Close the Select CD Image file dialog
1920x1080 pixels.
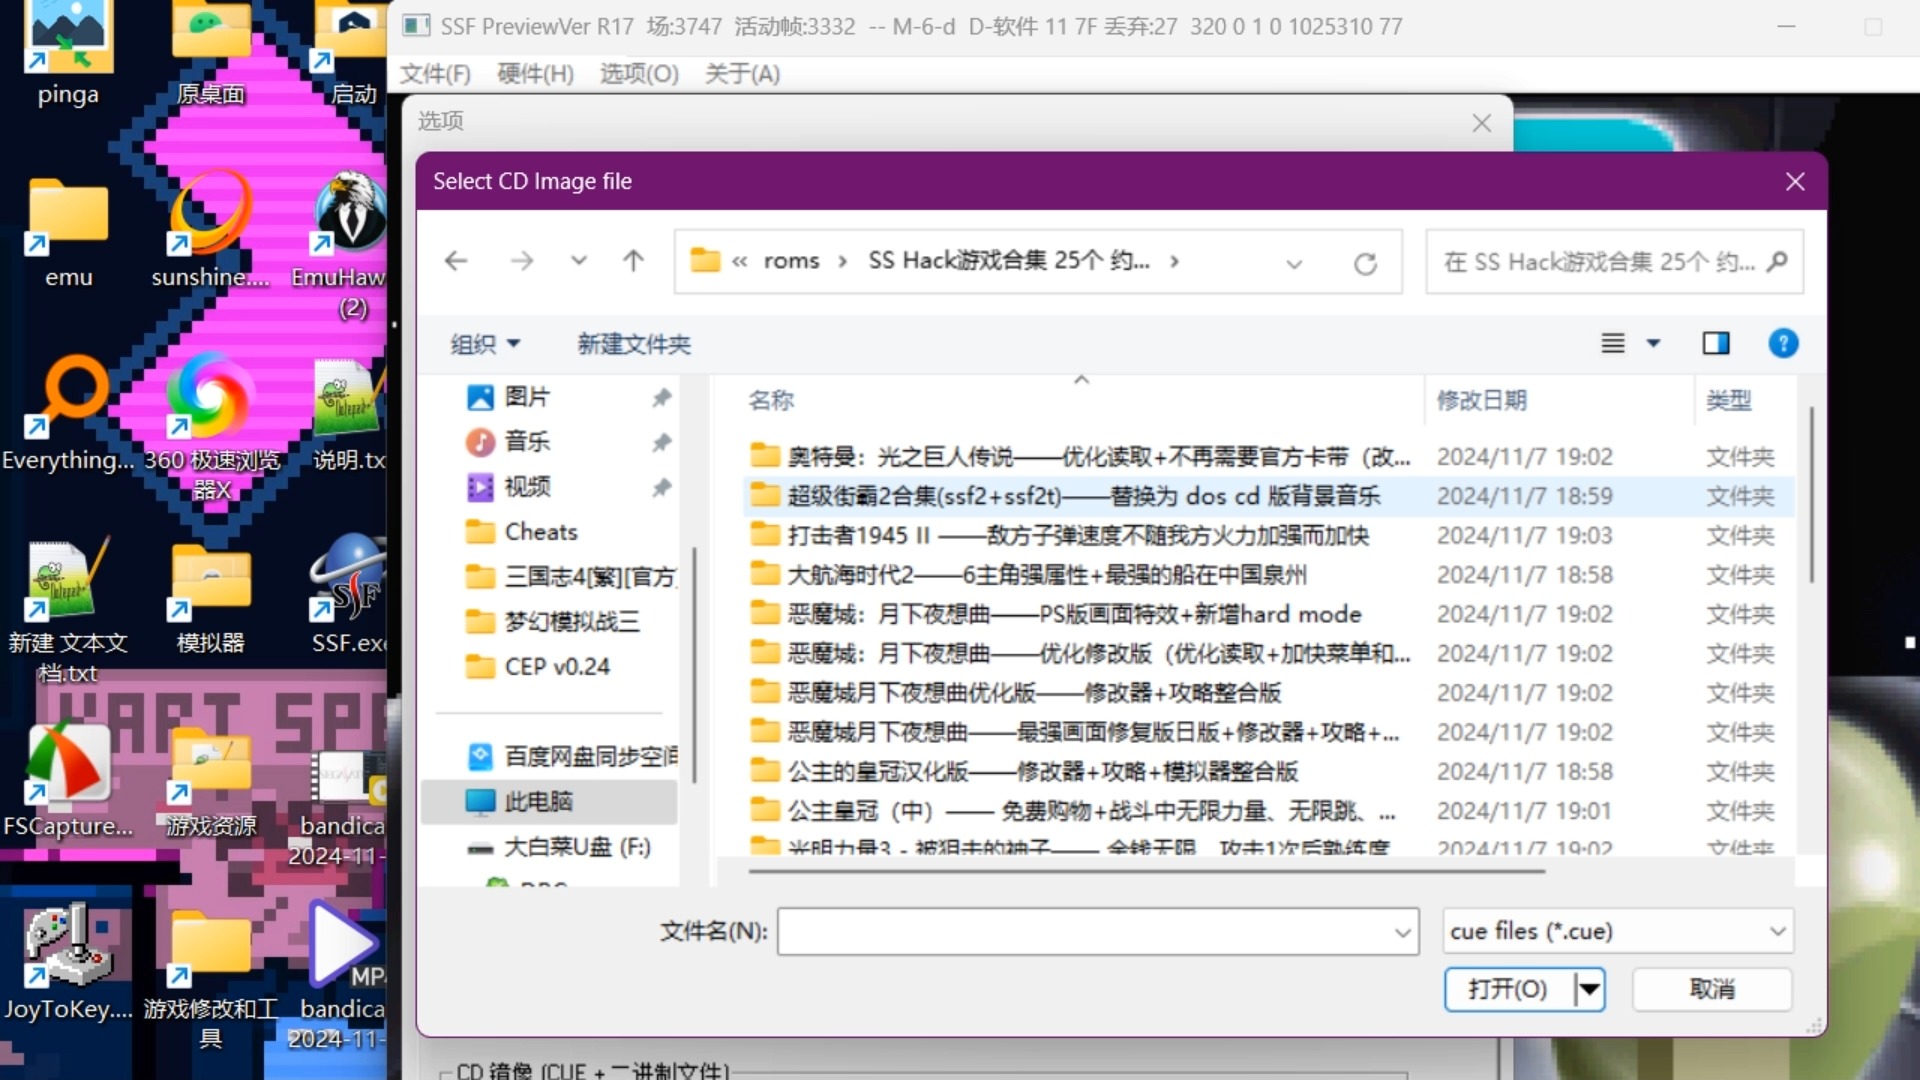click(x=1795, y=182)
